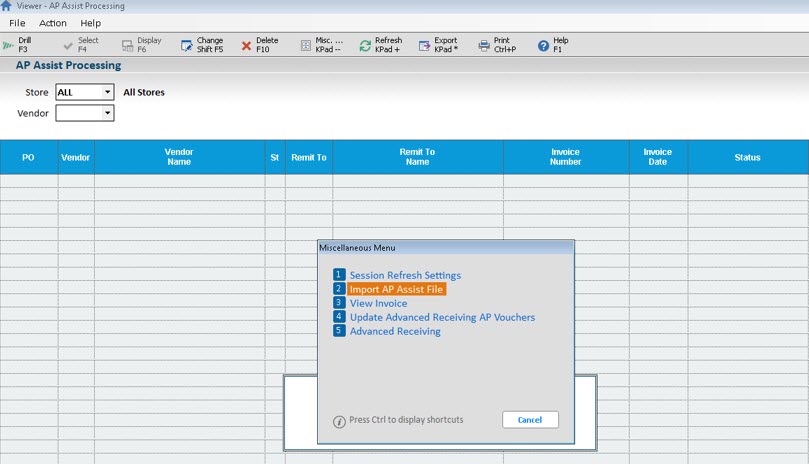Click the Print printer icon
This screenshot has height=465, width=809.
pyautogui.click(x=484, y=45)
